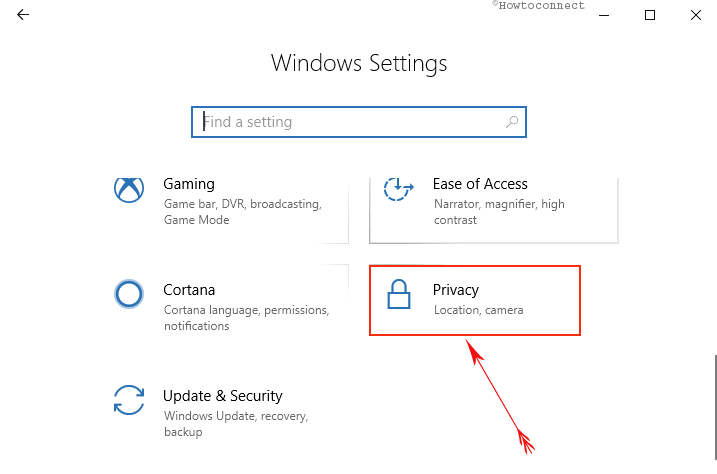The width and height of the screenshot is (717, 474).
Task: Open the Update & Security title
Action: (223, 396)
